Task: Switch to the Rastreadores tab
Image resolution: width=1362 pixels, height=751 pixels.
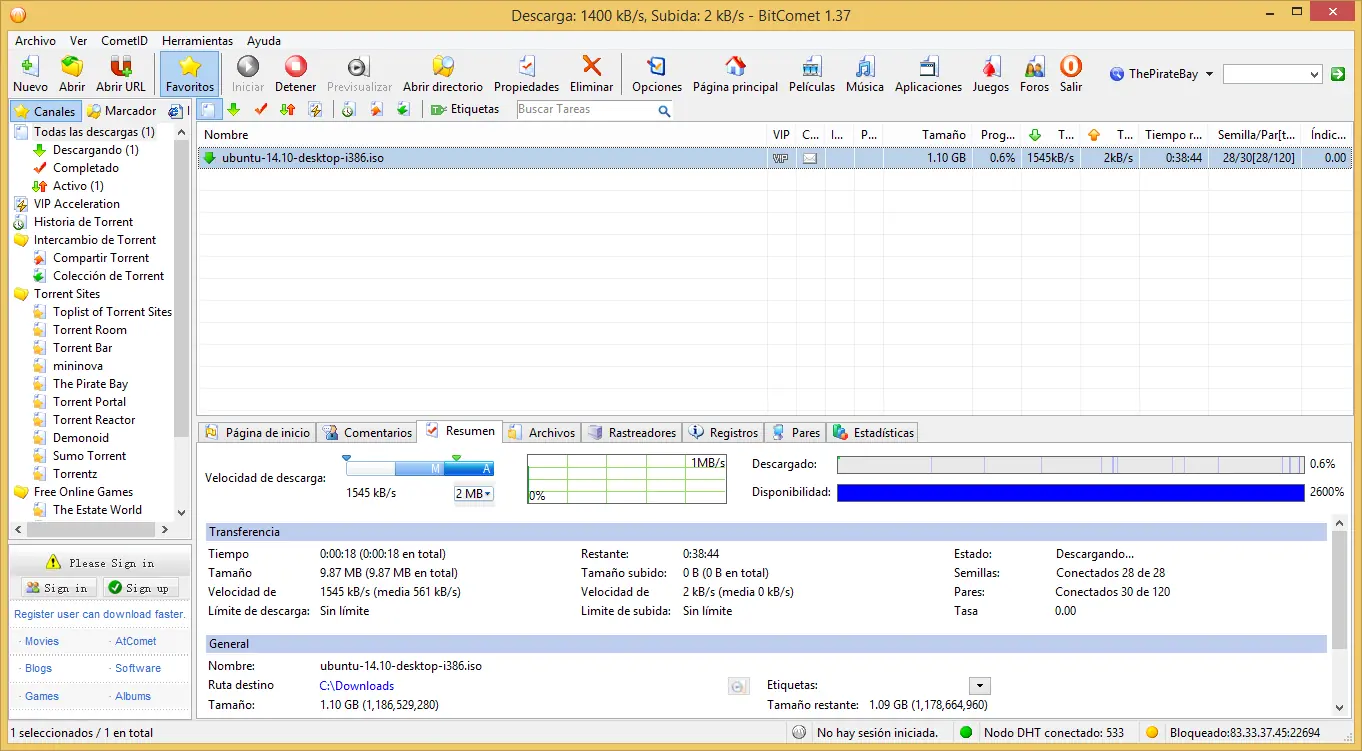Action: 632,433
